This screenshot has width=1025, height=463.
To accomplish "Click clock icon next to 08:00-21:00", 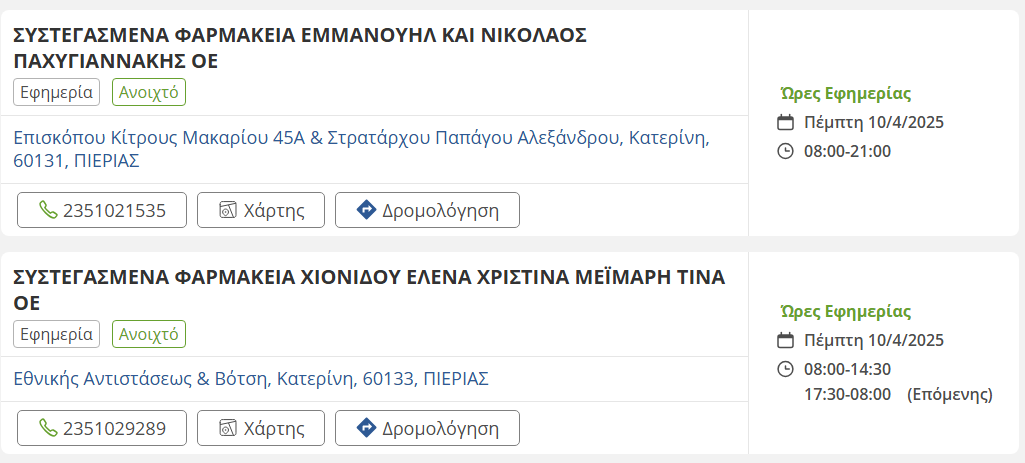I will [x=786, y=152].
